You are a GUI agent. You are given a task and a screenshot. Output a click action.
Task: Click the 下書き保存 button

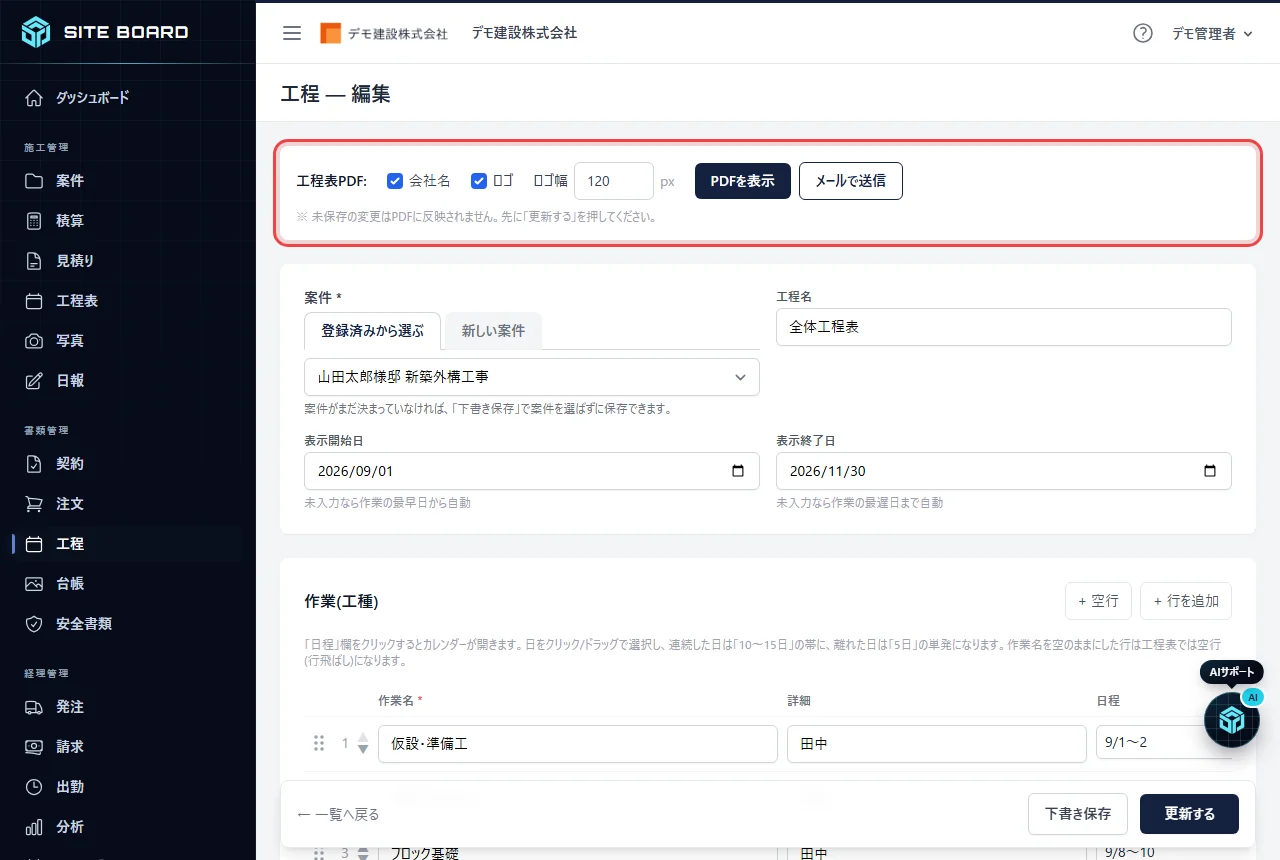point(1078,814)
